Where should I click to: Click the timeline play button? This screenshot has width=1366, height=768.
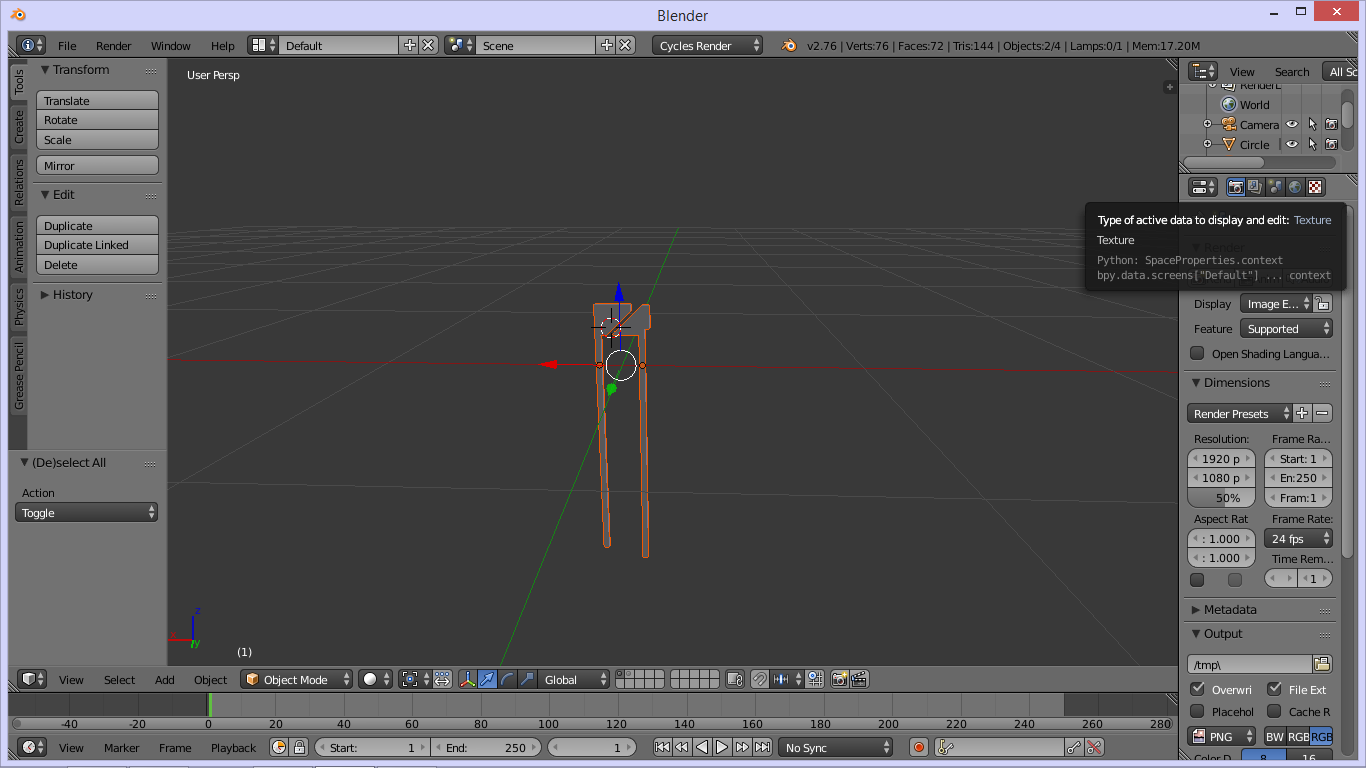click(x=721, y=747)
